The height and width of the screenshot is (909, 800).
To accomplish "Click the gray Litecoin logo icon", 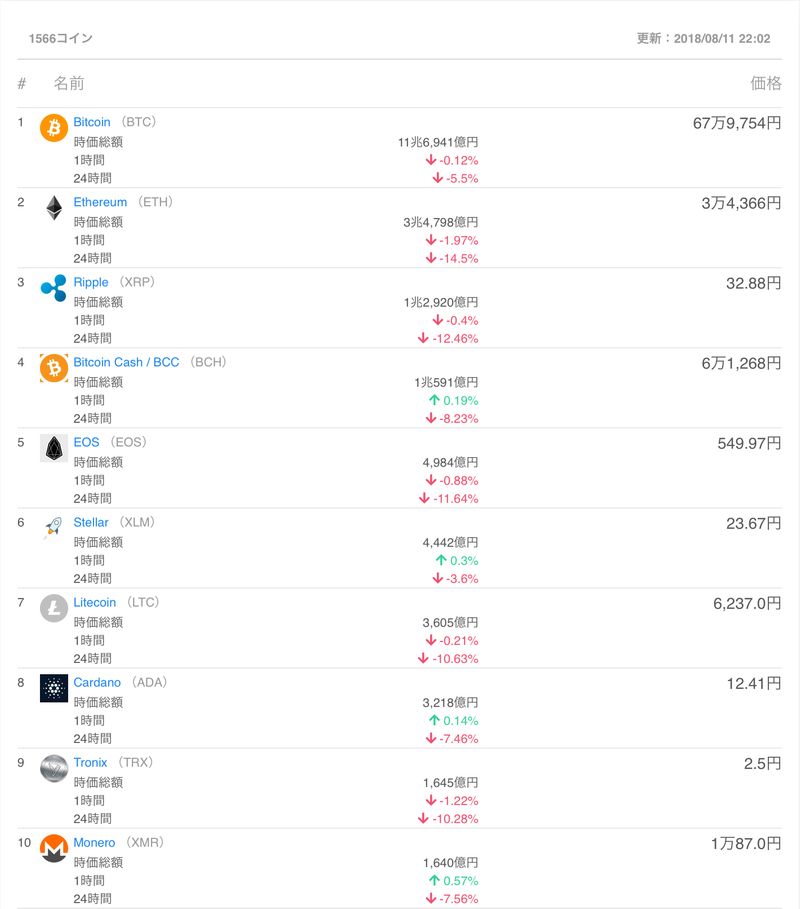I will coord(54,608).
